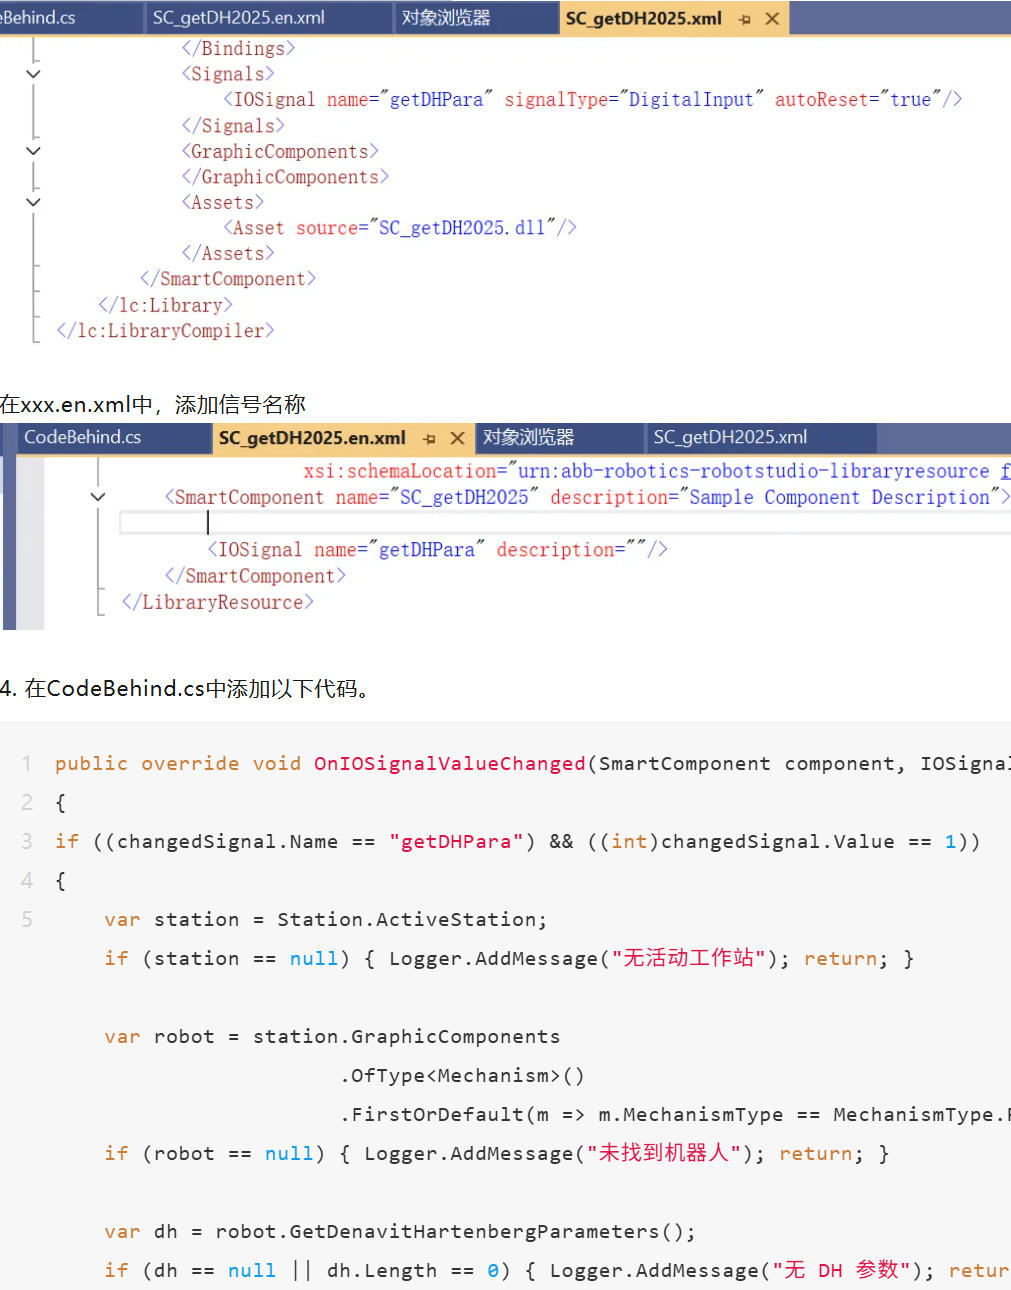Click the autoReset "true" attribute value
Screen dimensions: 1011x1290
pos(910,99)
